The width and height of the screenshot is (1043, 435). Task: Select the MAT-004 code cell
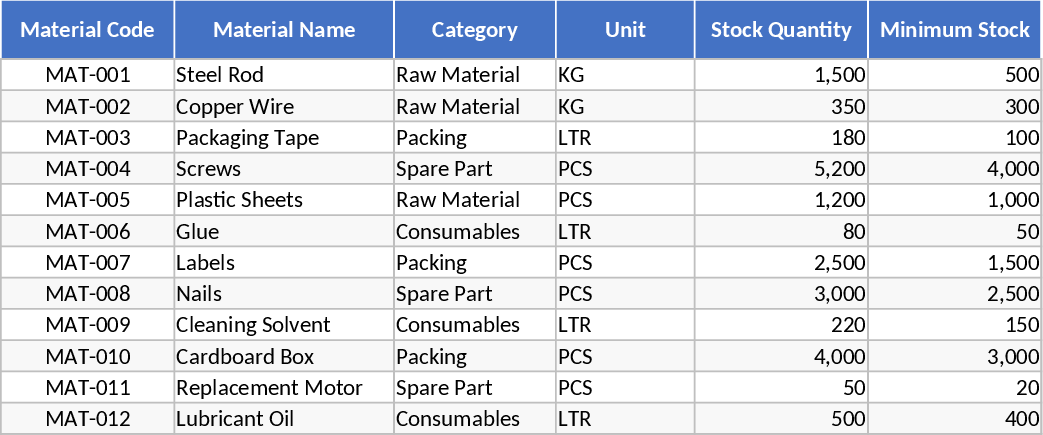88,169
